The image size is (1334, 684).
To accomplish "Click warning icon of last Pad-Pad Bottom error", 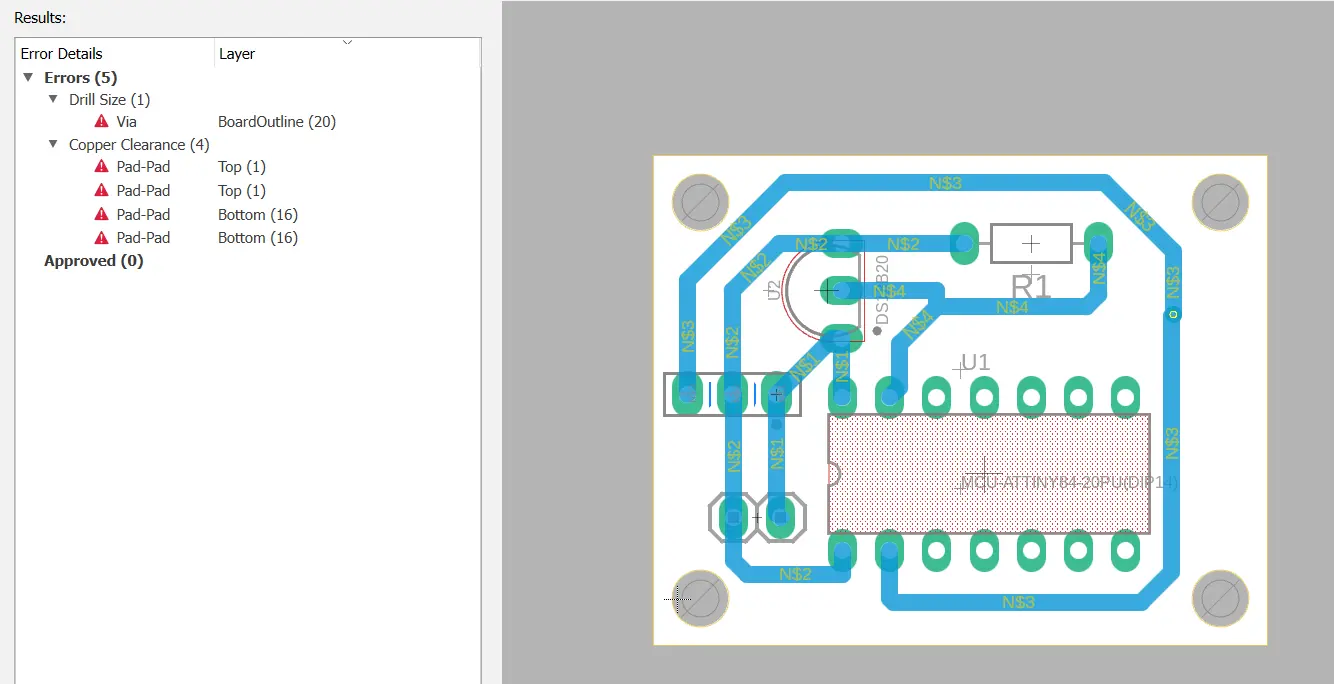I will pos(101,238).
